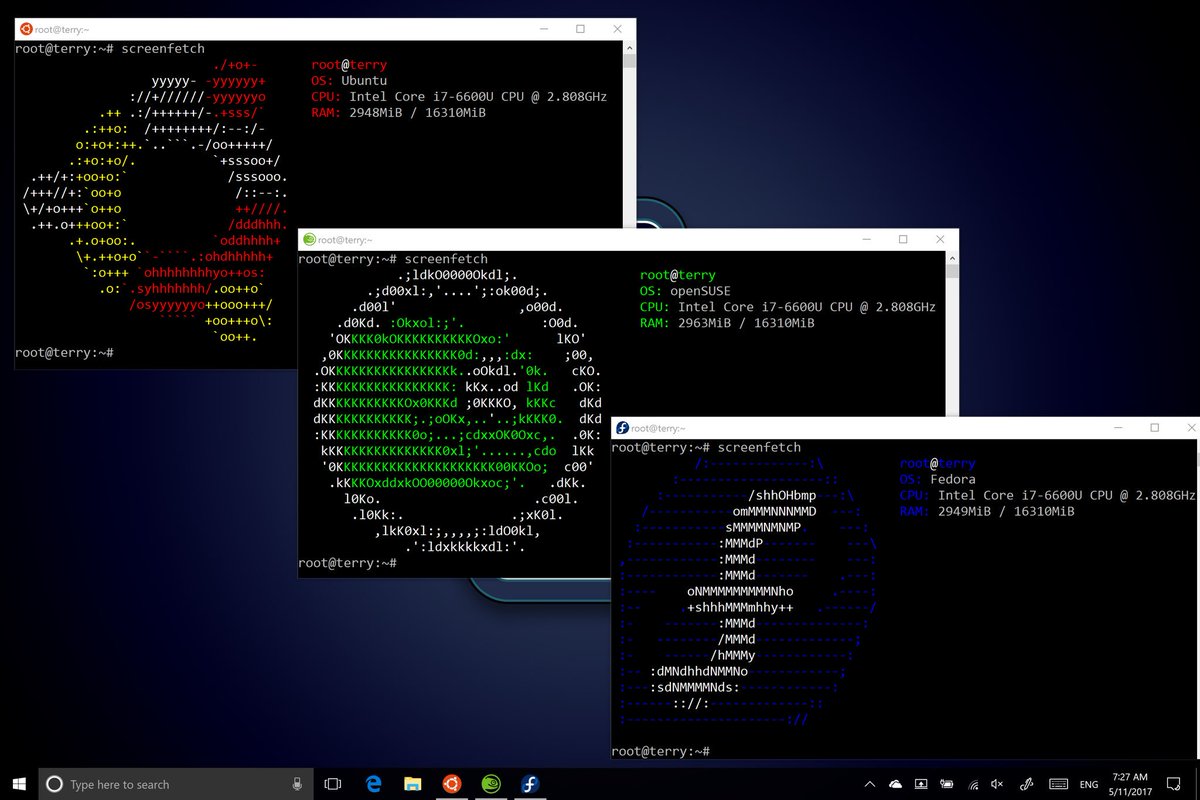Screen dimensions: 1200x800
Task: Click the Cortana circle icon
Action: point(55,784)
